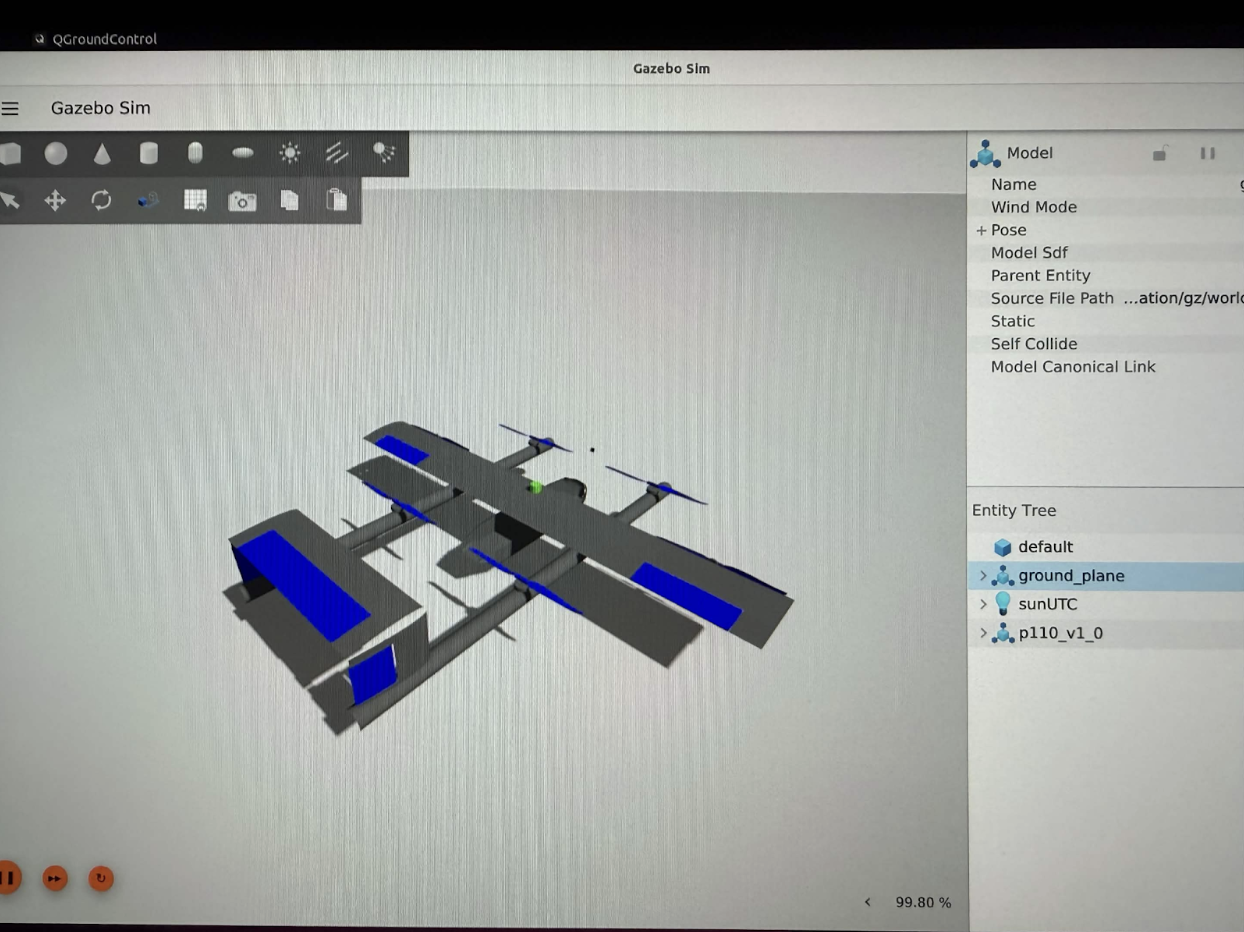The image size is (1244, 932).
Task: Insert a cylinder shape
Action: (148, 153)
